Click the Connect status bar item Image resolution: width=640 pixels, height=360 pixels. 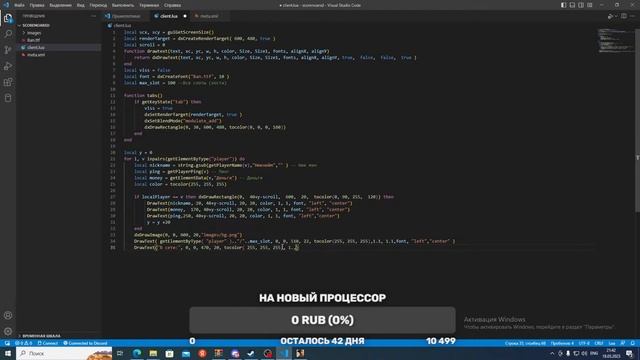[48, 343]
